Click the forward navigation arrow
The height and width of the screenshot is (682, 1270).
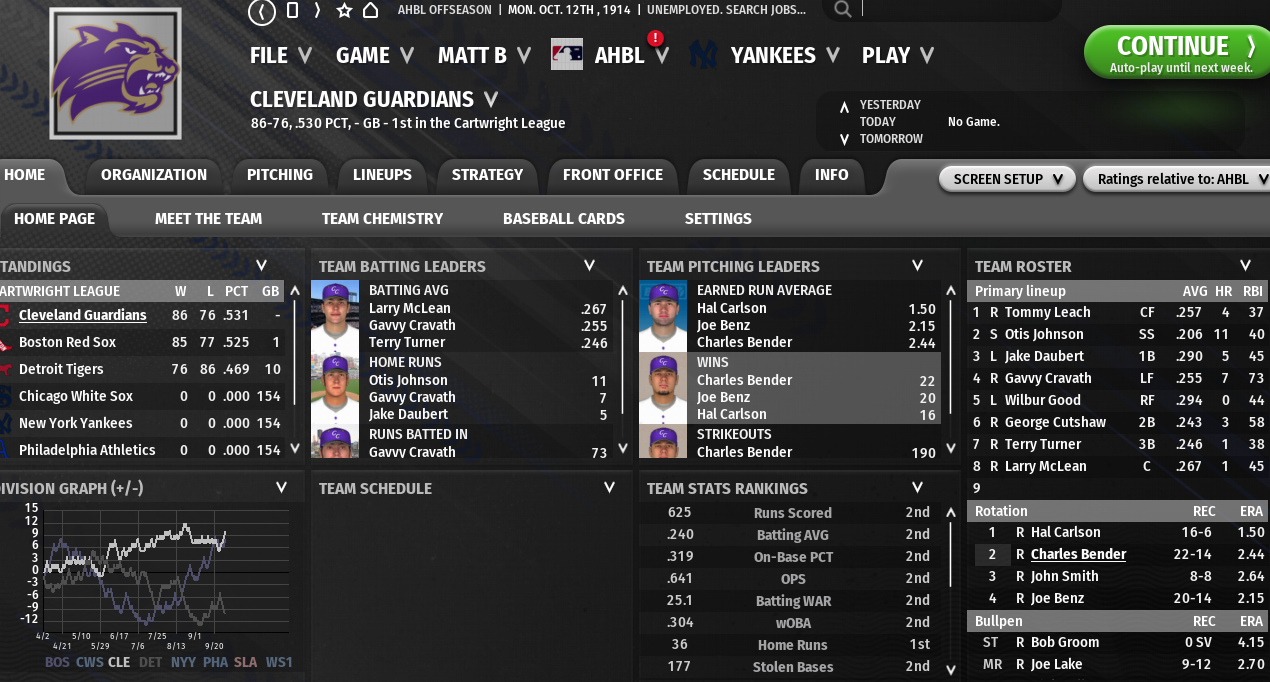317,10
